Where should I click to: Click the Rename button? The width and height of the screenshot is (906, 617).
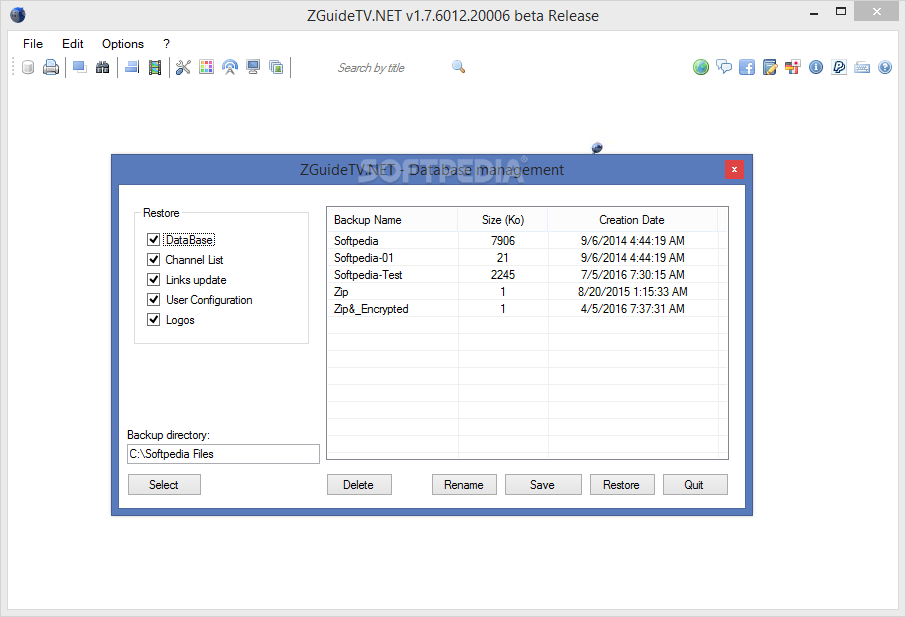coord(464,485)
